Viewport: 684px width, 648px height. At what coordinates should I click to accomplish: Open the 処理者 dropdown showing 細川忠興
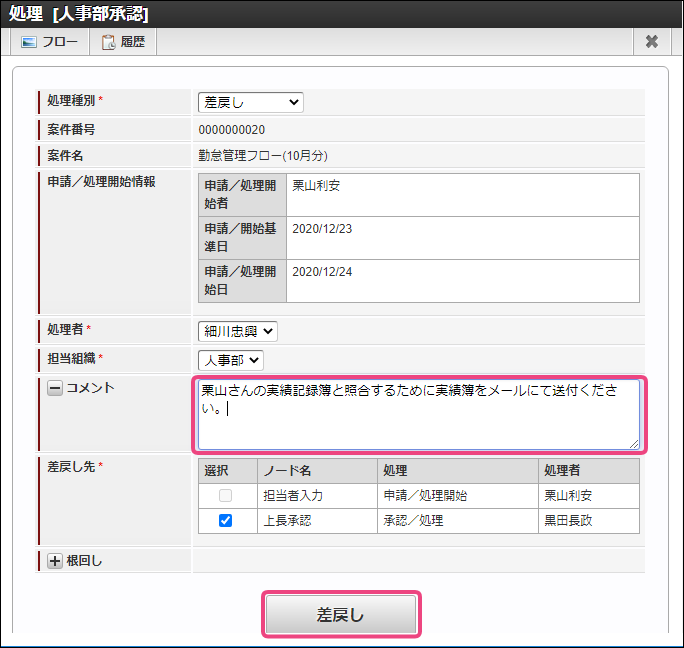238,331
